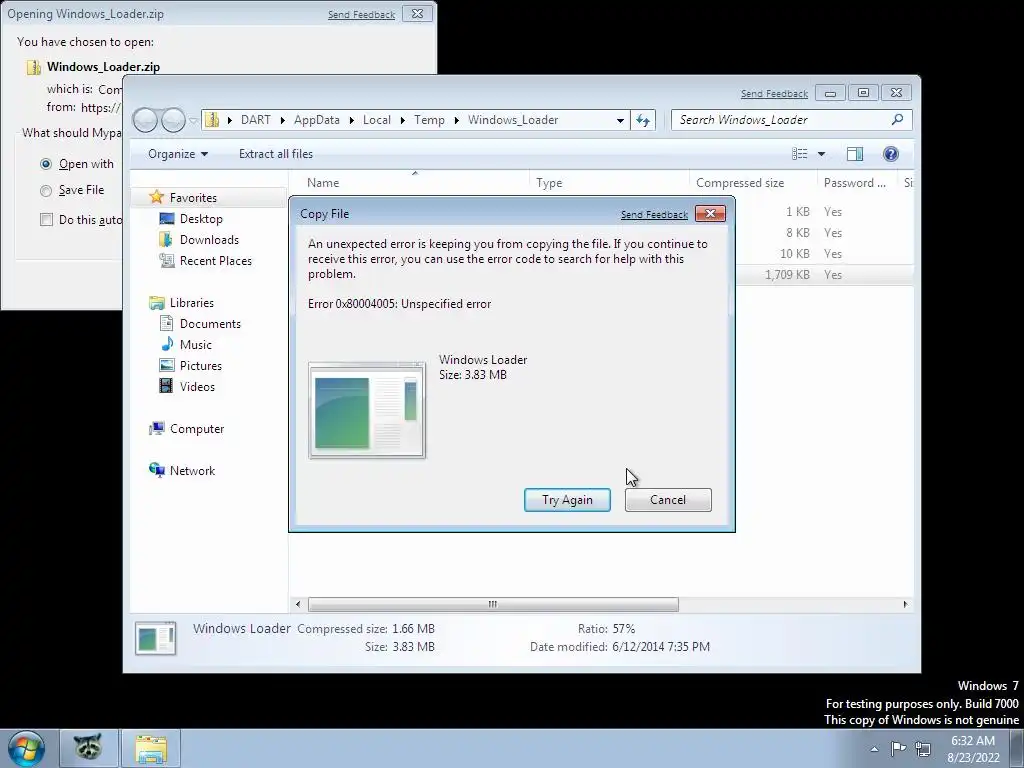The image size is (1024, 768).
Task: Show hidden tray icons arrow
Action: coord(874,749)
